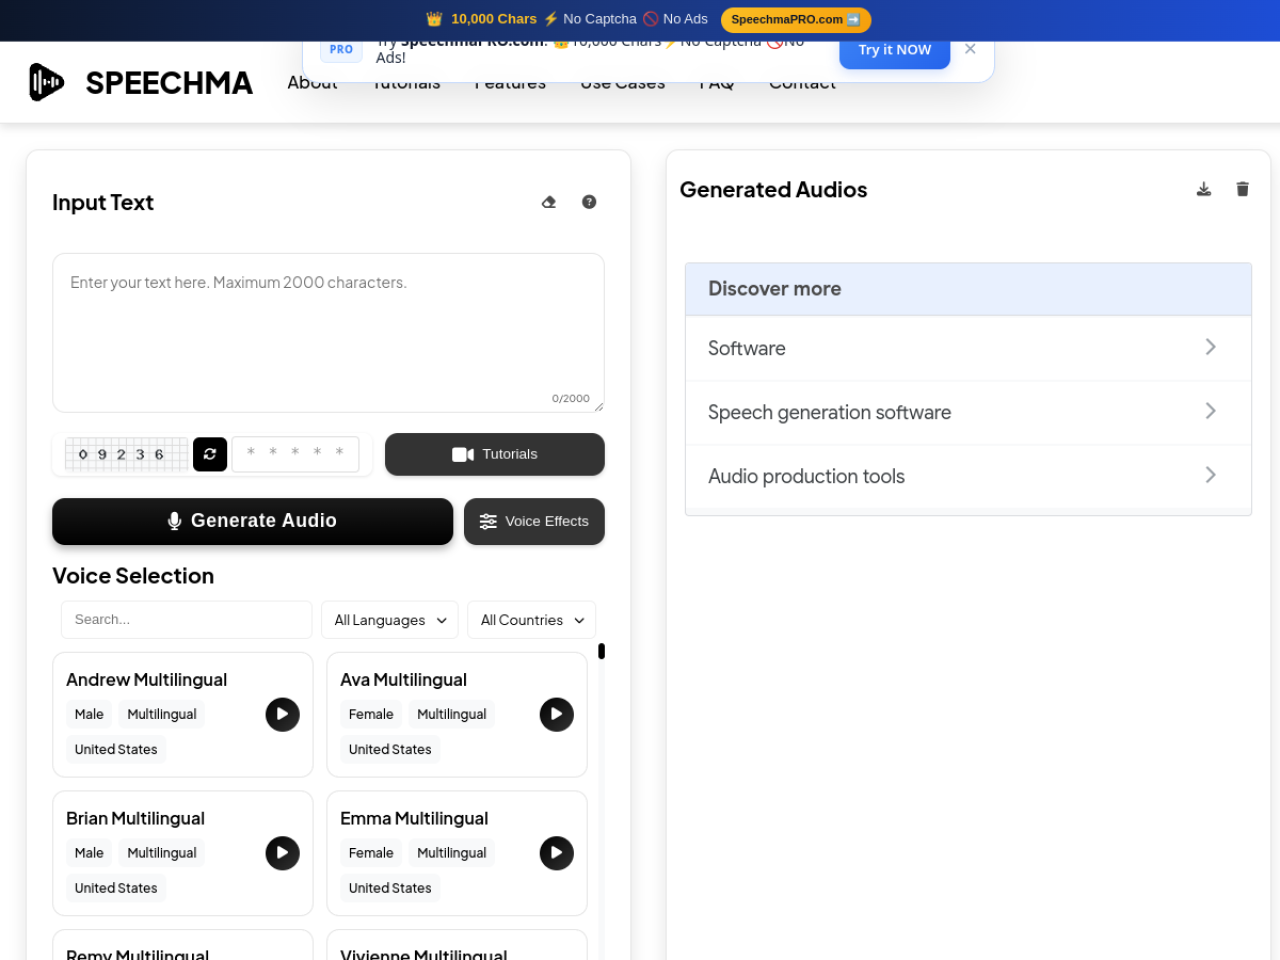Select the Brian Multilingual voice card

click(182, 853)
